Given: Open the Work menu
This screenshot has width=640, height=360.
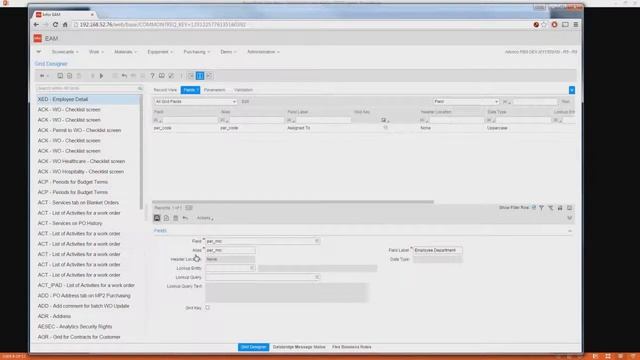Looking at the screenshot, I should 96,52.
